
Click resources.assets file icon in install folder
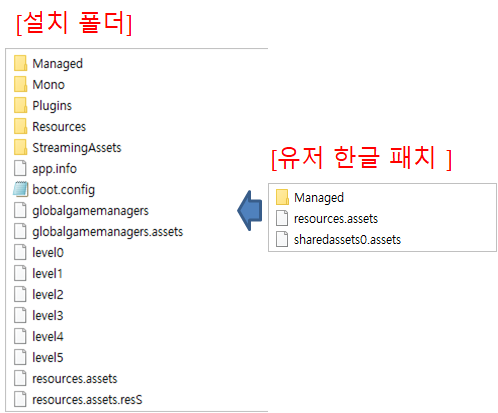(x=20, y=378)
